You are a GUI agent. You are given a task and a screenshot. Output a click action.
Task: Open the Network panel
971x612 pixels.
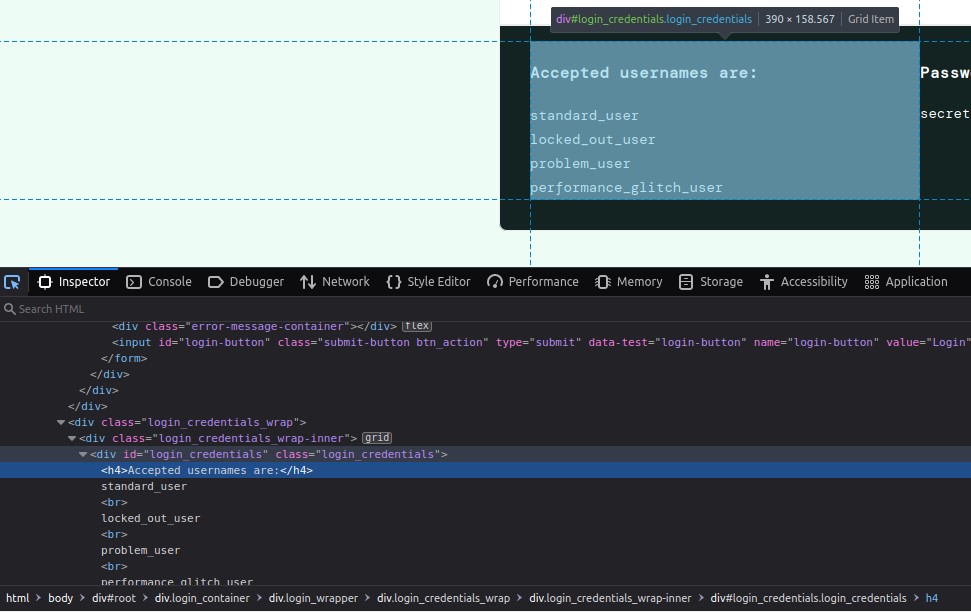pos(335,282)
